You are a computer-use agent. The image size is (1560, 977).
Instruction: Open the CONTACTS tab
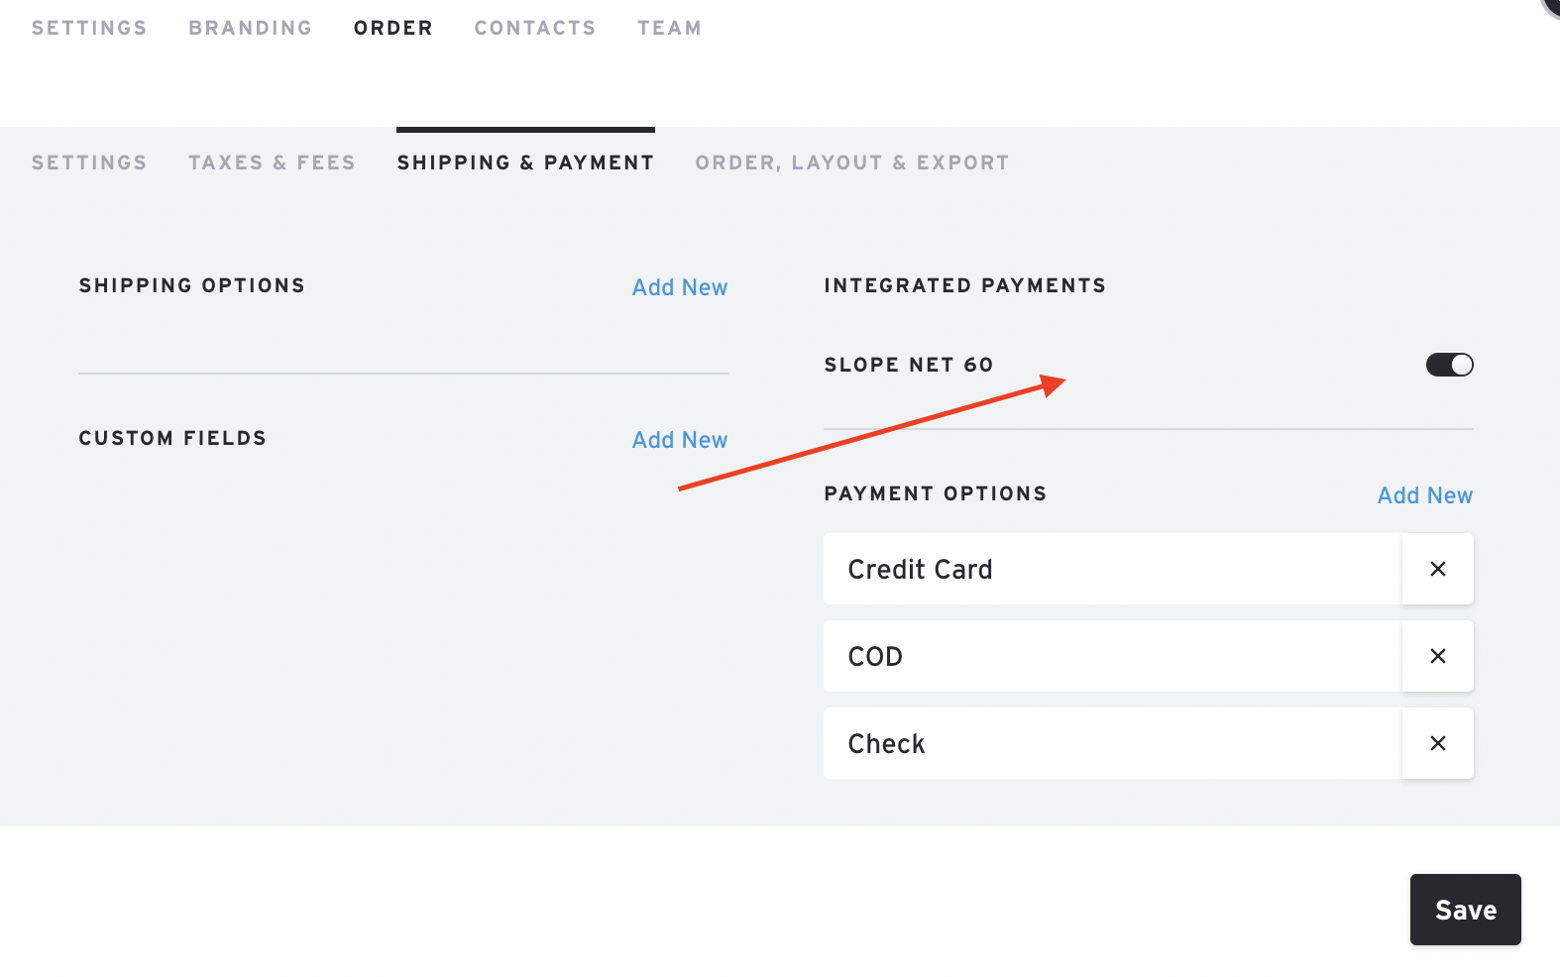point(535,27)
